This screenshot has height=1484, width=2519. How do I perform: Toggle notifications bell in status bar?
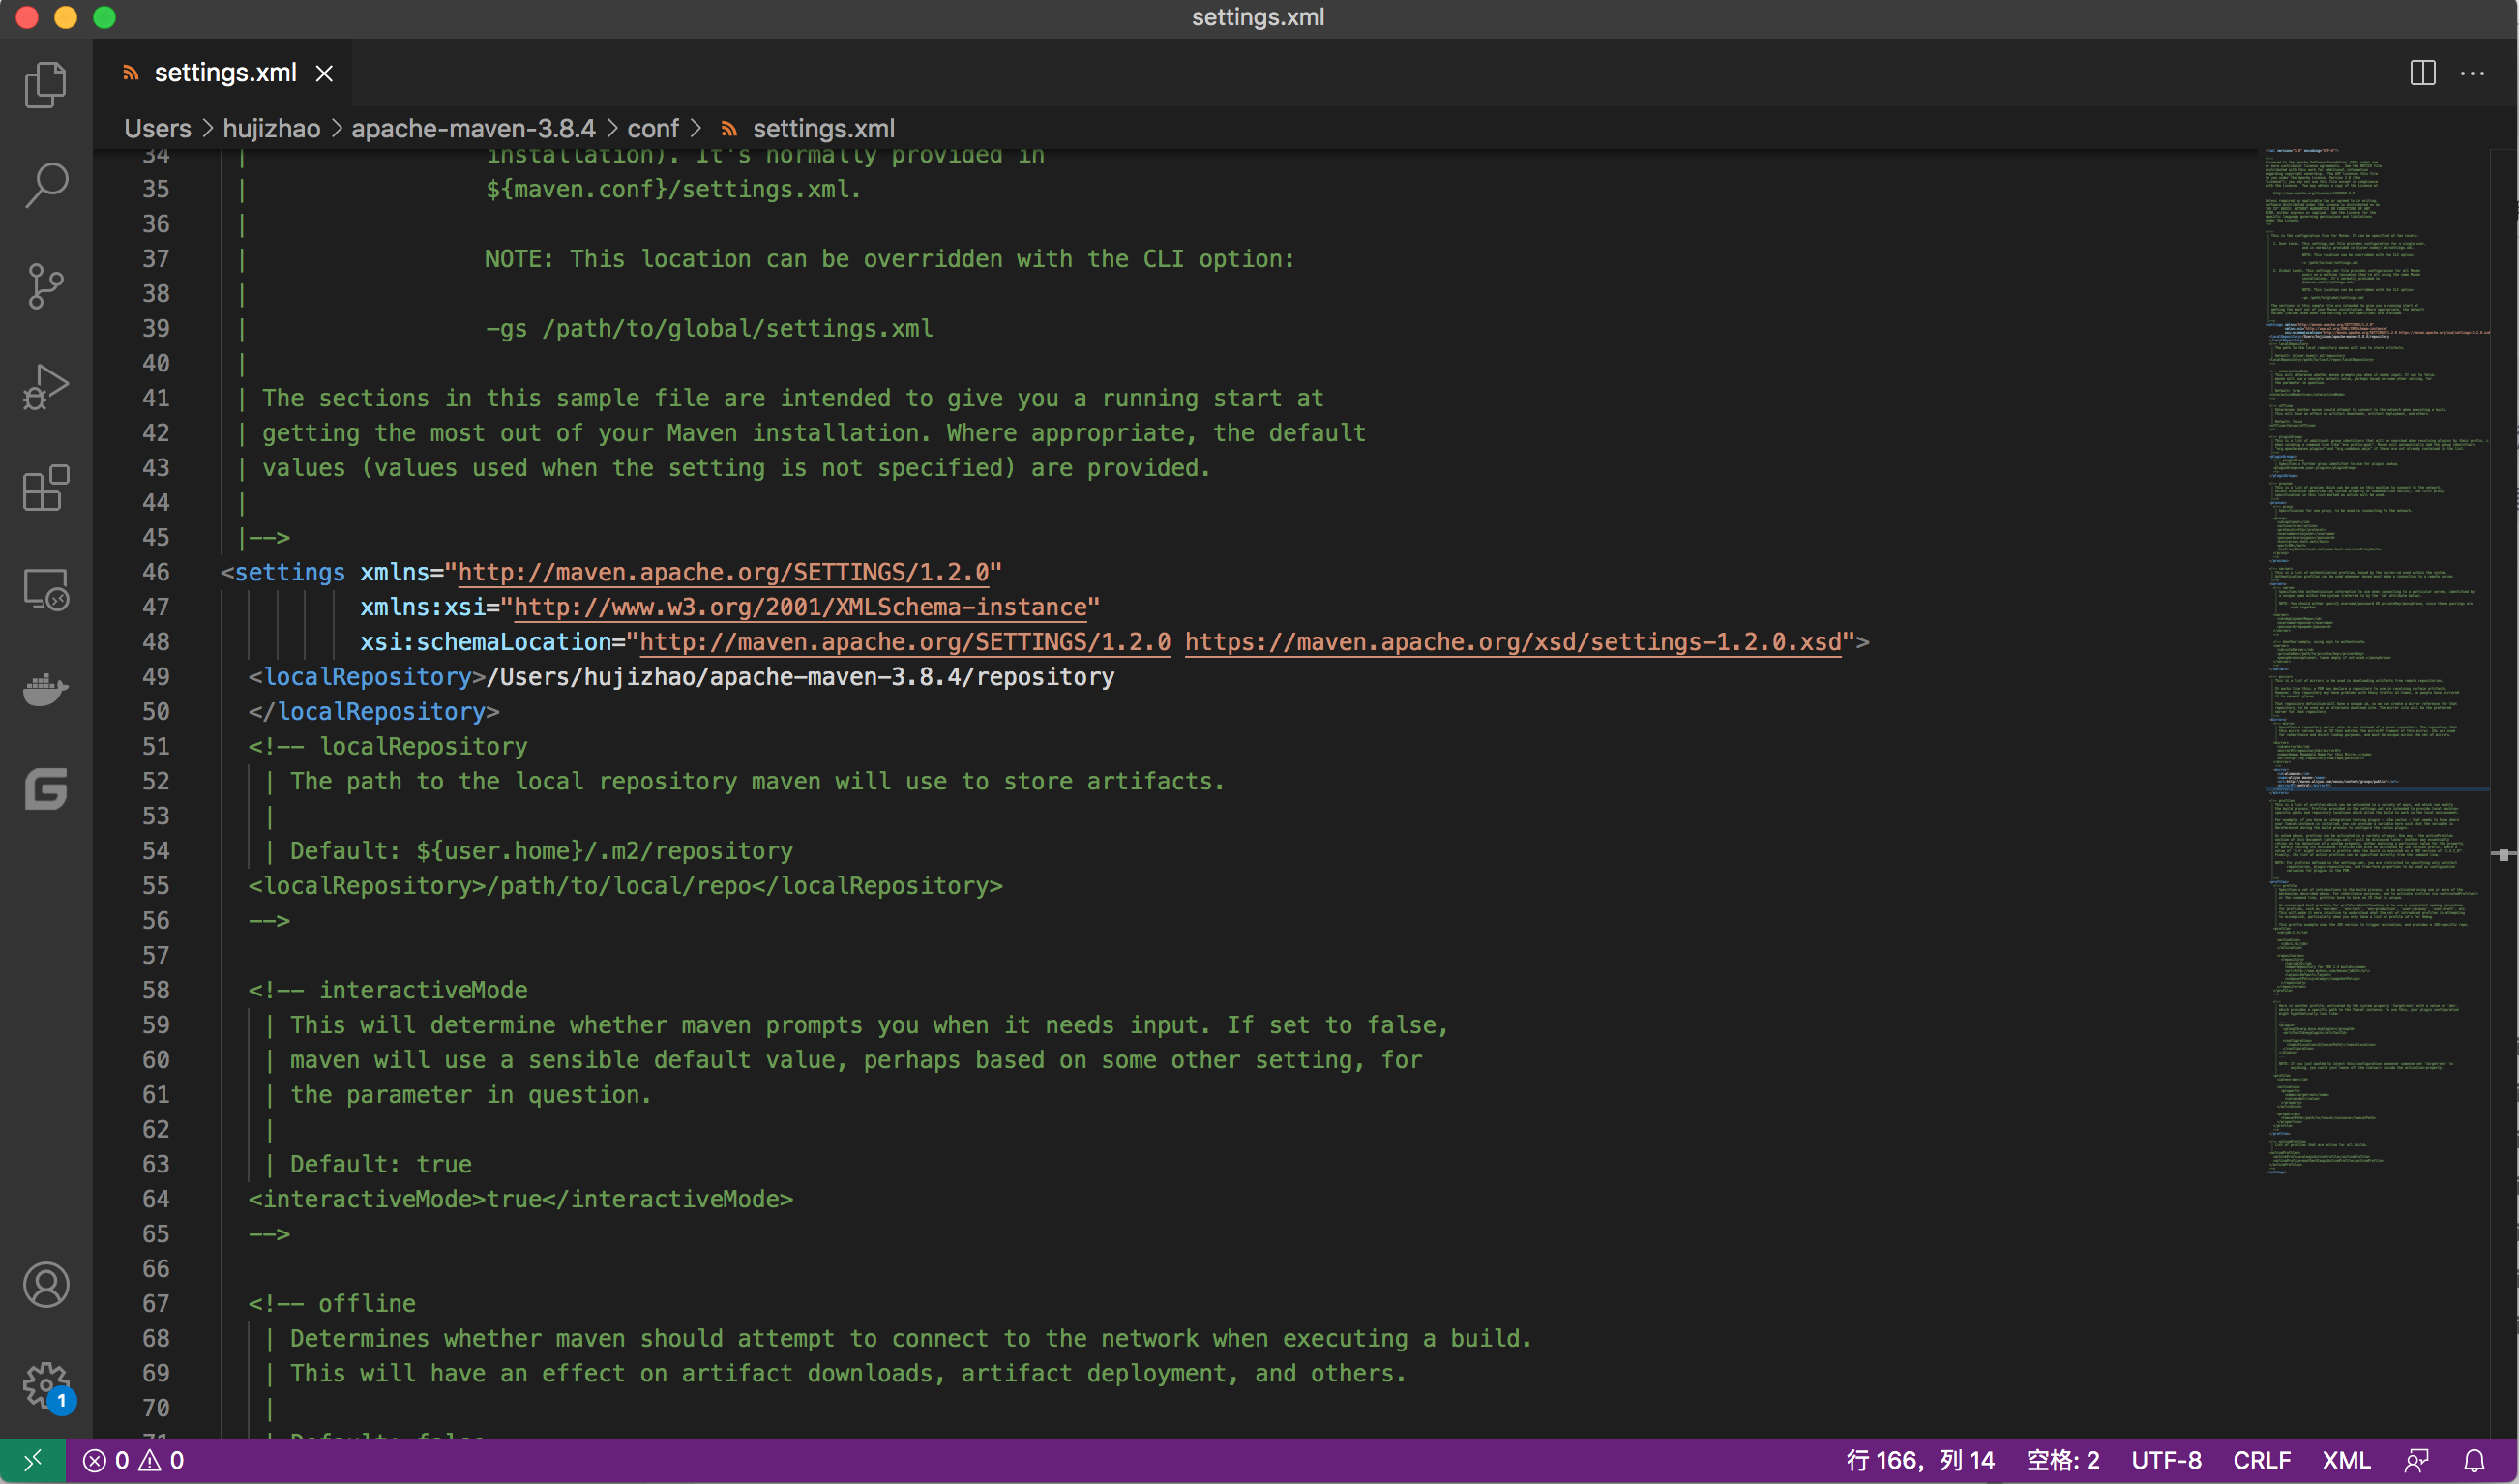pyautogui.click(x=2474, y=1461)
